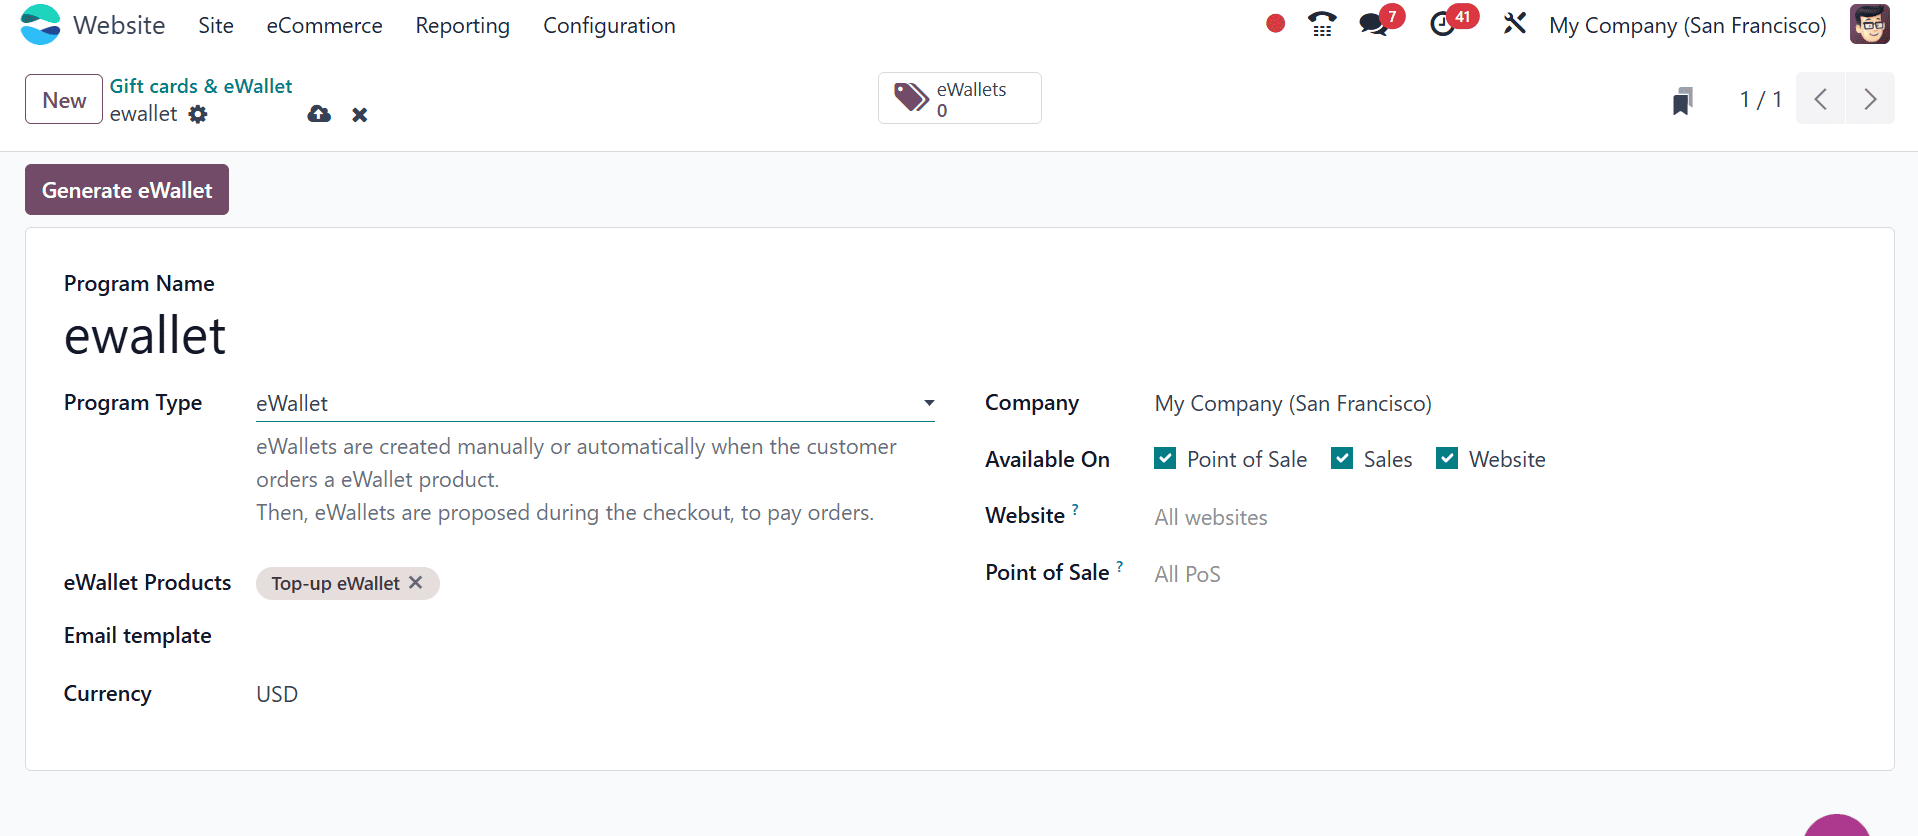Image resolution: width=1918 pixels, height=836 pixels.
Task: Open the activities clock icon
Action: pos(1442,24)
